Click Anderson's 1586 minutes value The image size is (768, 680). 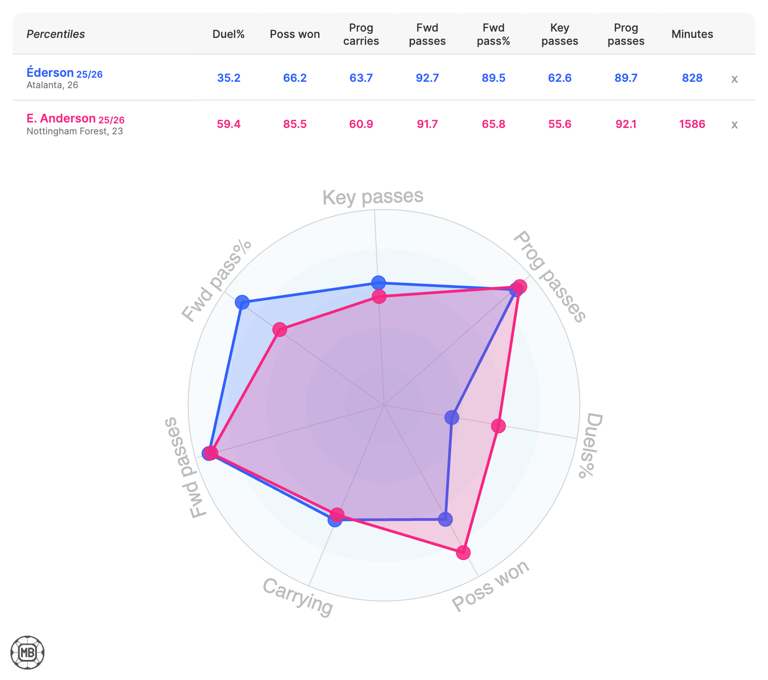[692, 124]
